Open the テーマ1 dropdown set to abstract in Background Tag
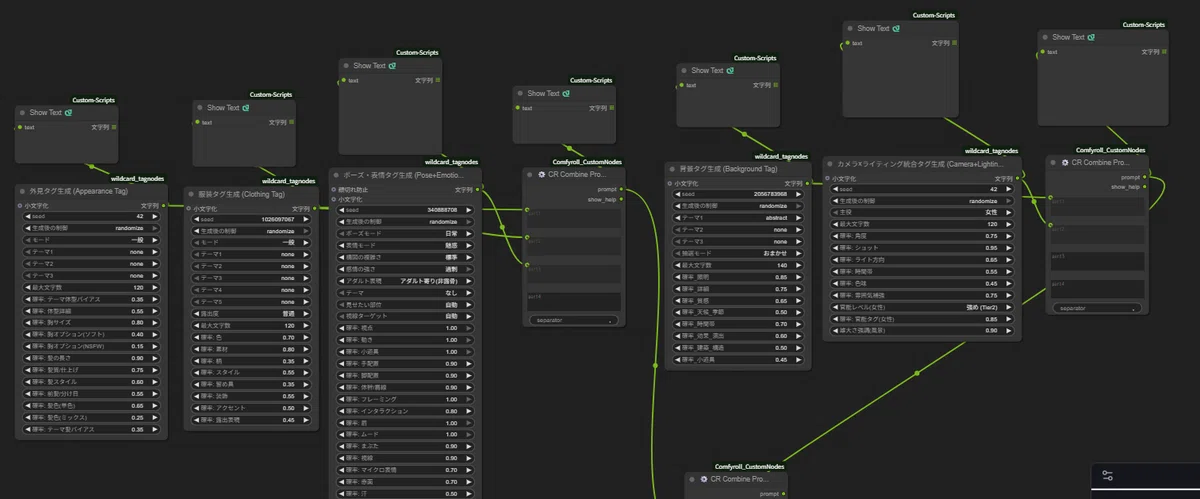 738,218
